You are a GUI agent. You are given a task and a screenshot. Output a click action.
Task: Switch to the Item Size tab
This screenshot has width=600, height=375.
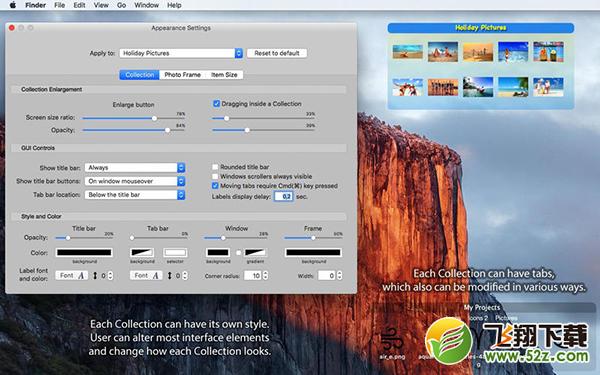tap(224, 75)
